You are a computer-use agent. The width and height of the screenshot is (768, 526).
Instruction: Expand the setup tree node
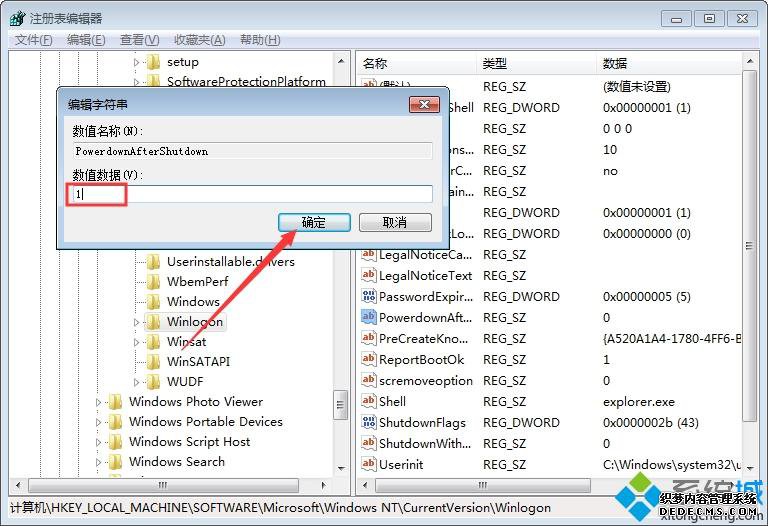pyautogui.click(x=137, y=62)
